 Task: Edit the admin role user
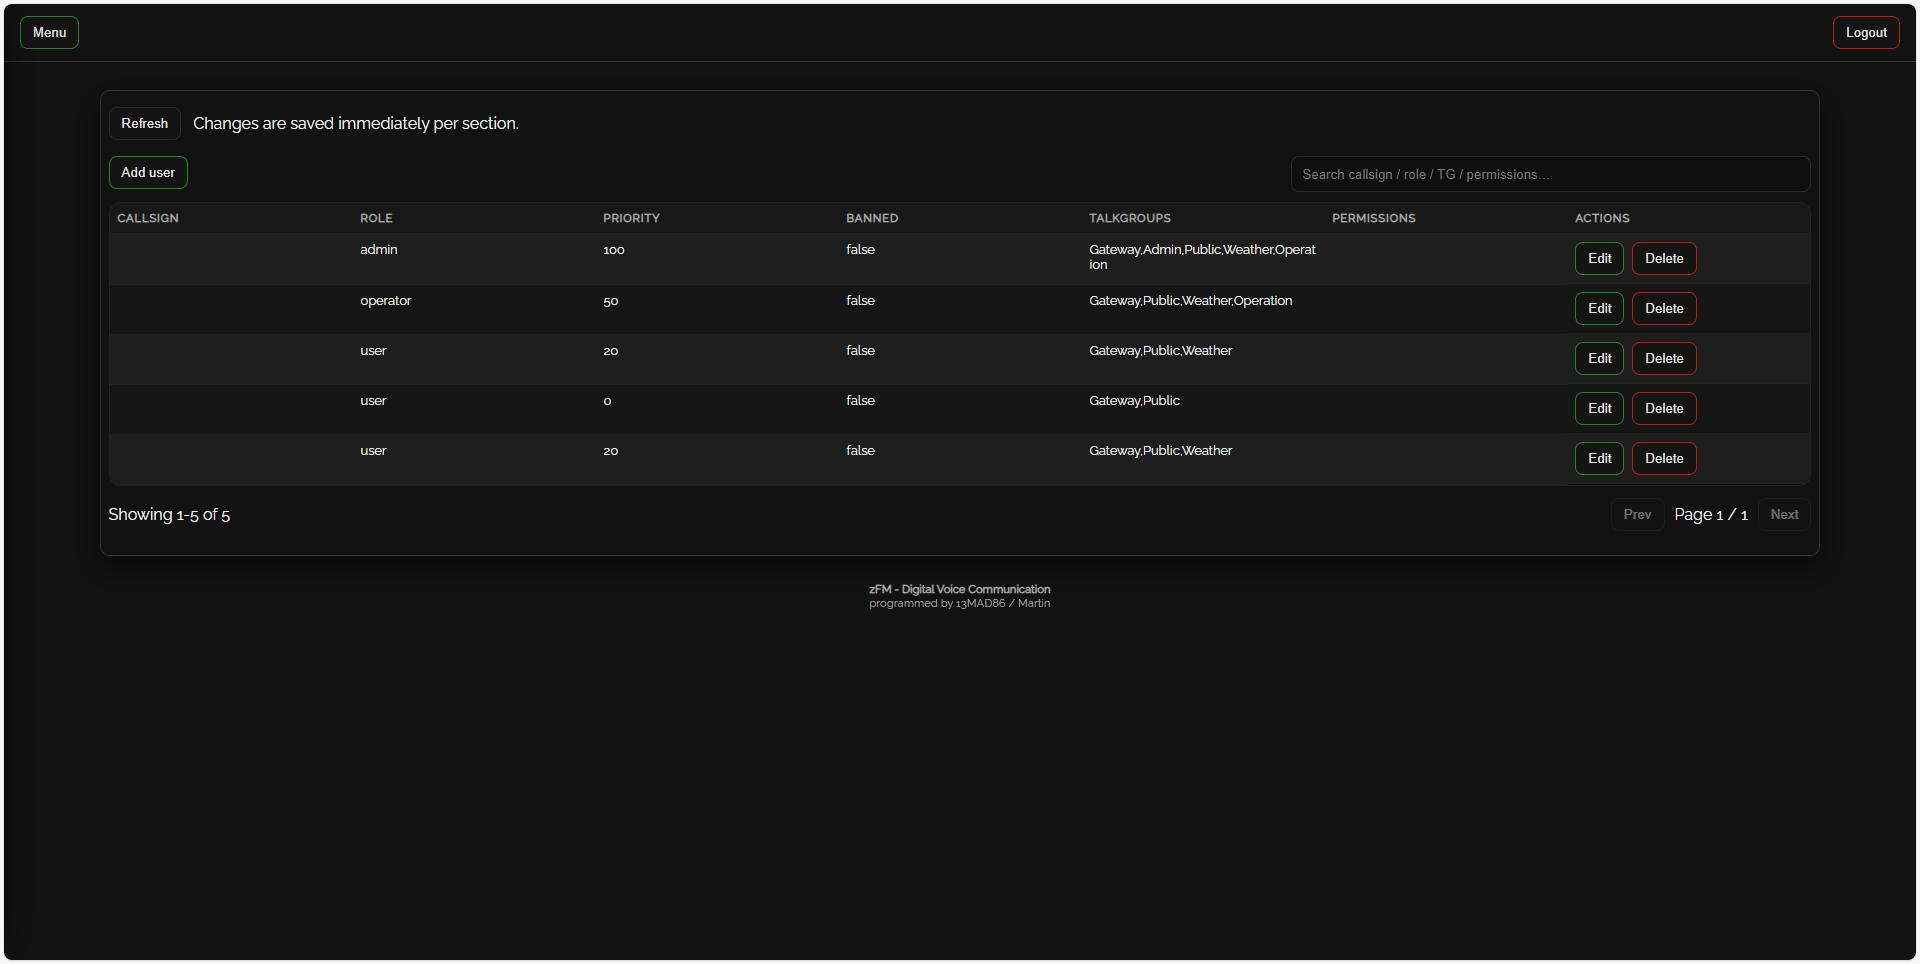(1598, 259)
